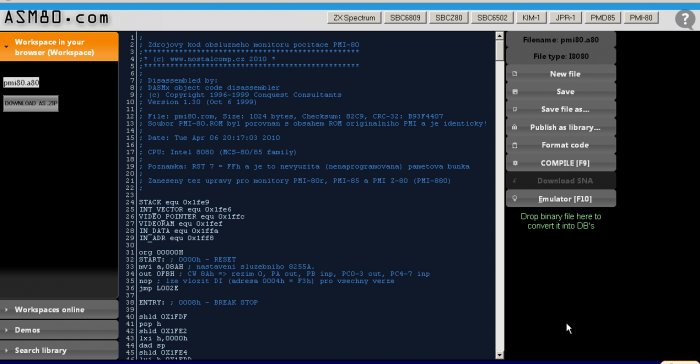700x364 pixels.
Task: Click code line 'jmp L002E'
Action: pos(158,288)
